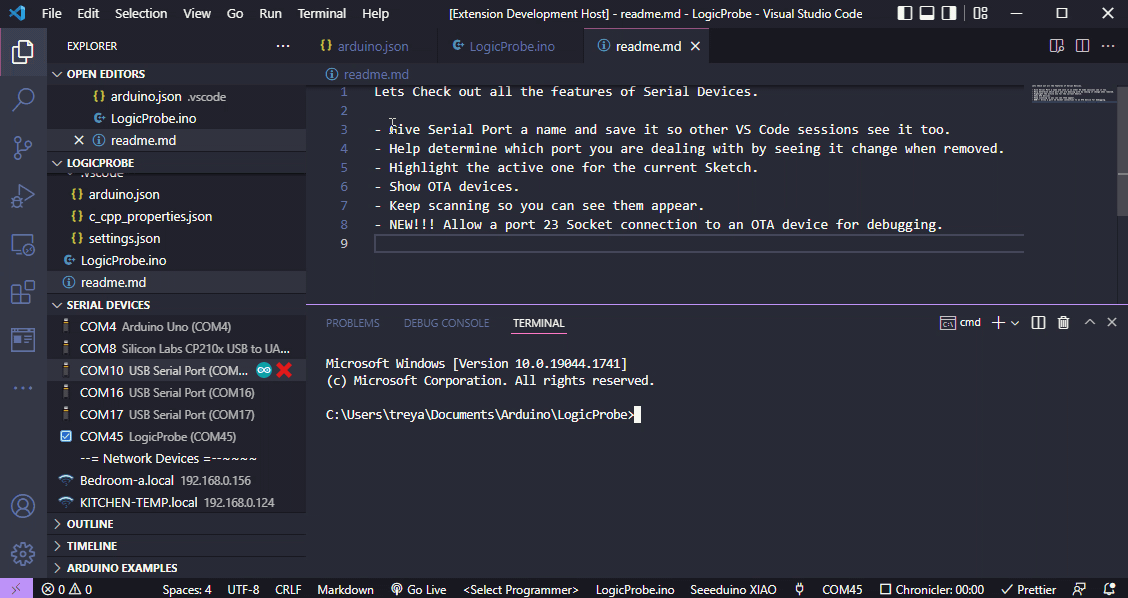Screen dimensions: 1128x598
Task: Kill terminal with trash icon
Action: click(1063, 323)
